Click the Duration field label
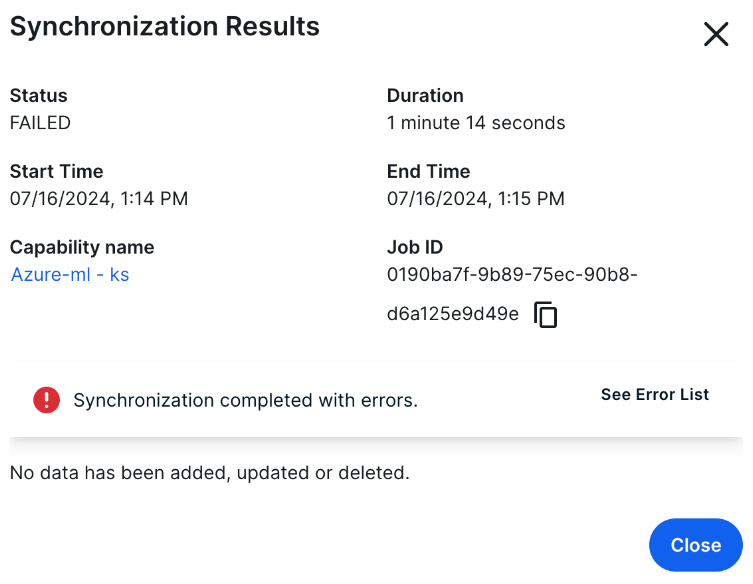 425,96
